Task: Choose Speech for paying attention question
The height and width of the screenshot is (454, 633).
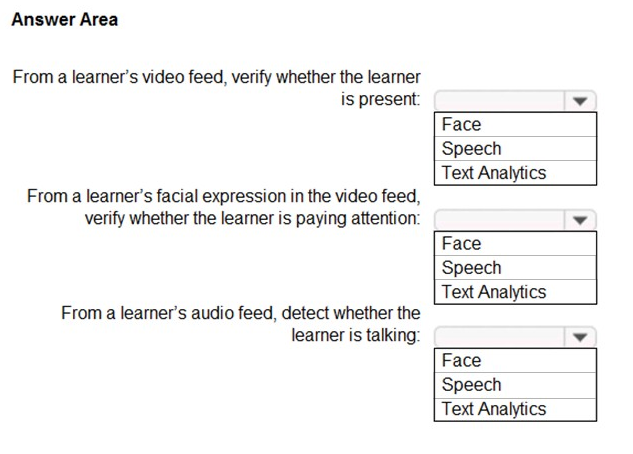Action: (x=515, y=268)
